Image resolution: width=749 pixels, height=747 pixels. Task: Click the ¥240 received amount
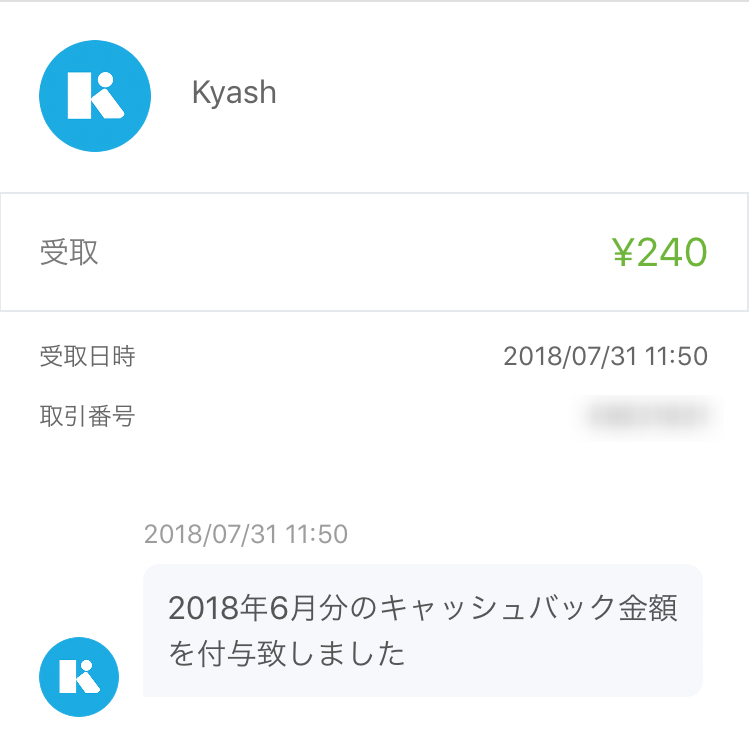click(x=660, y=252)
